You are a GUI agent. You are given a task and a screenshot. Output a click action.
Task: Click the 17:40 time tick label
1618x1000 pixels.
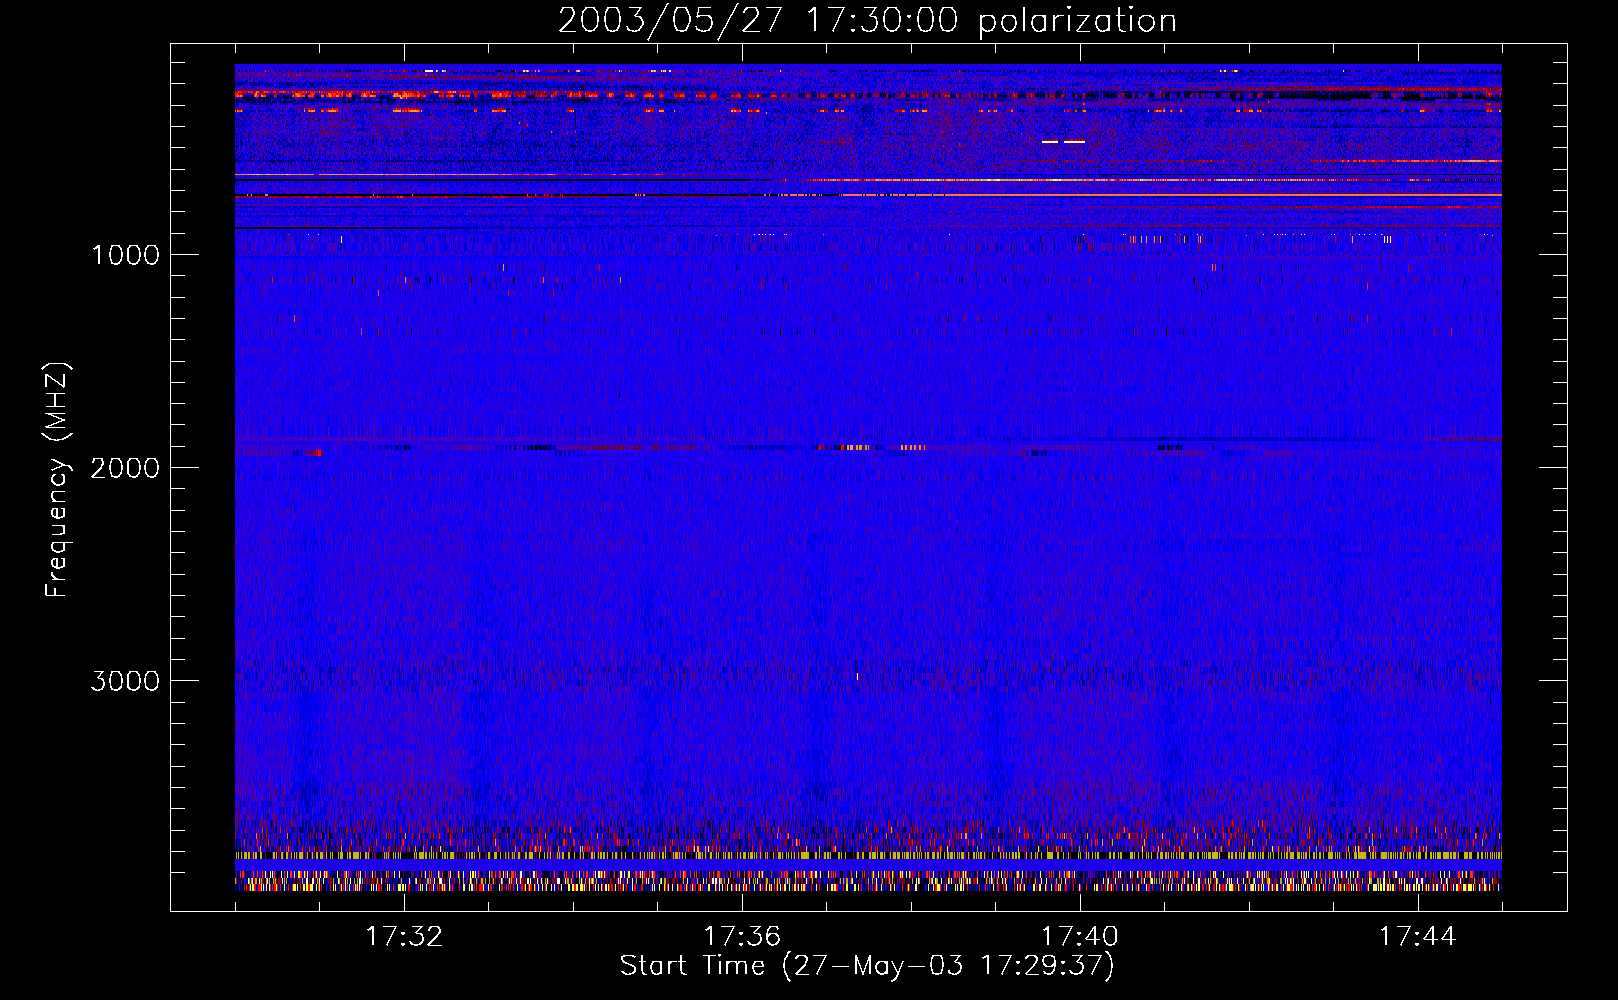1080,937
